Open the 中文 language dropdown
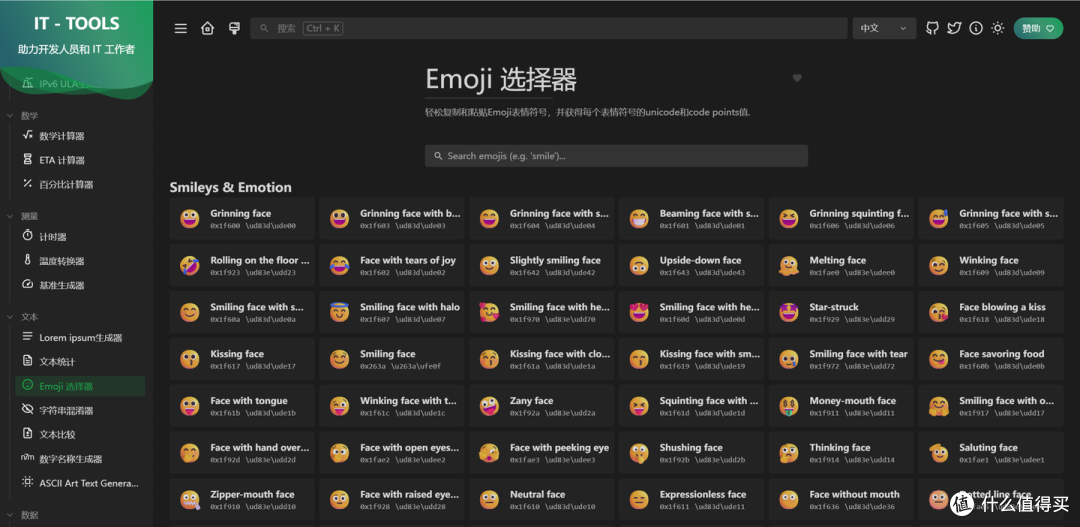The height and width of the screenshot is (527, 1080). (x=884, y=28)
